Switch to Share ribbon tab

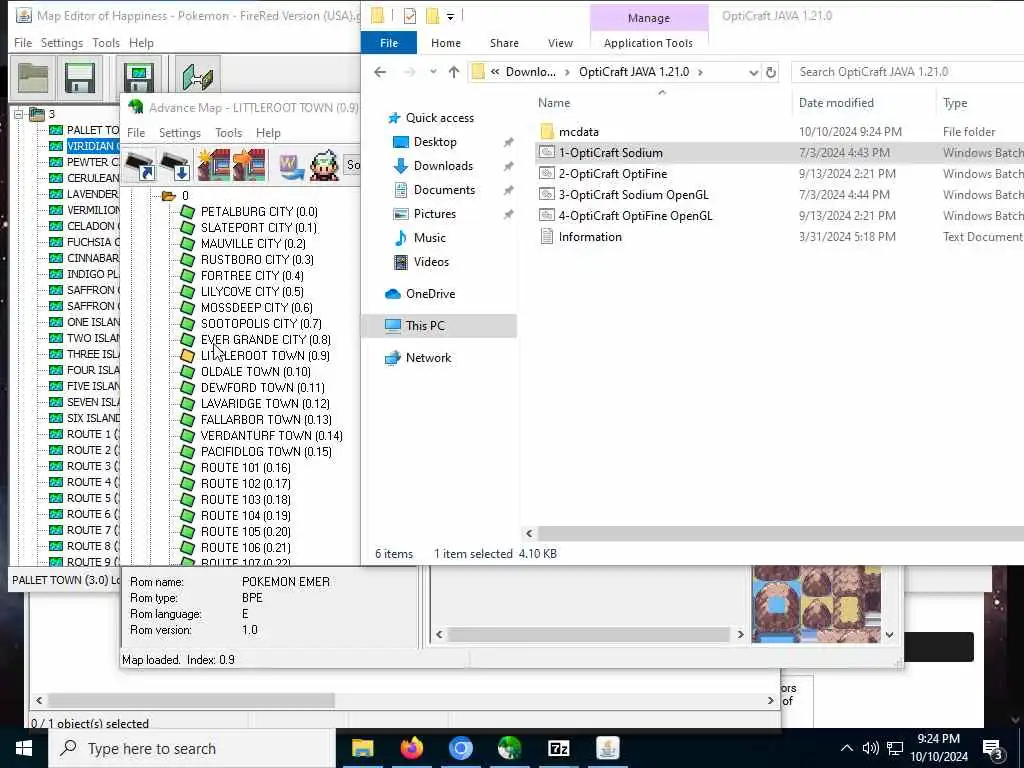(x=504, y=43)
